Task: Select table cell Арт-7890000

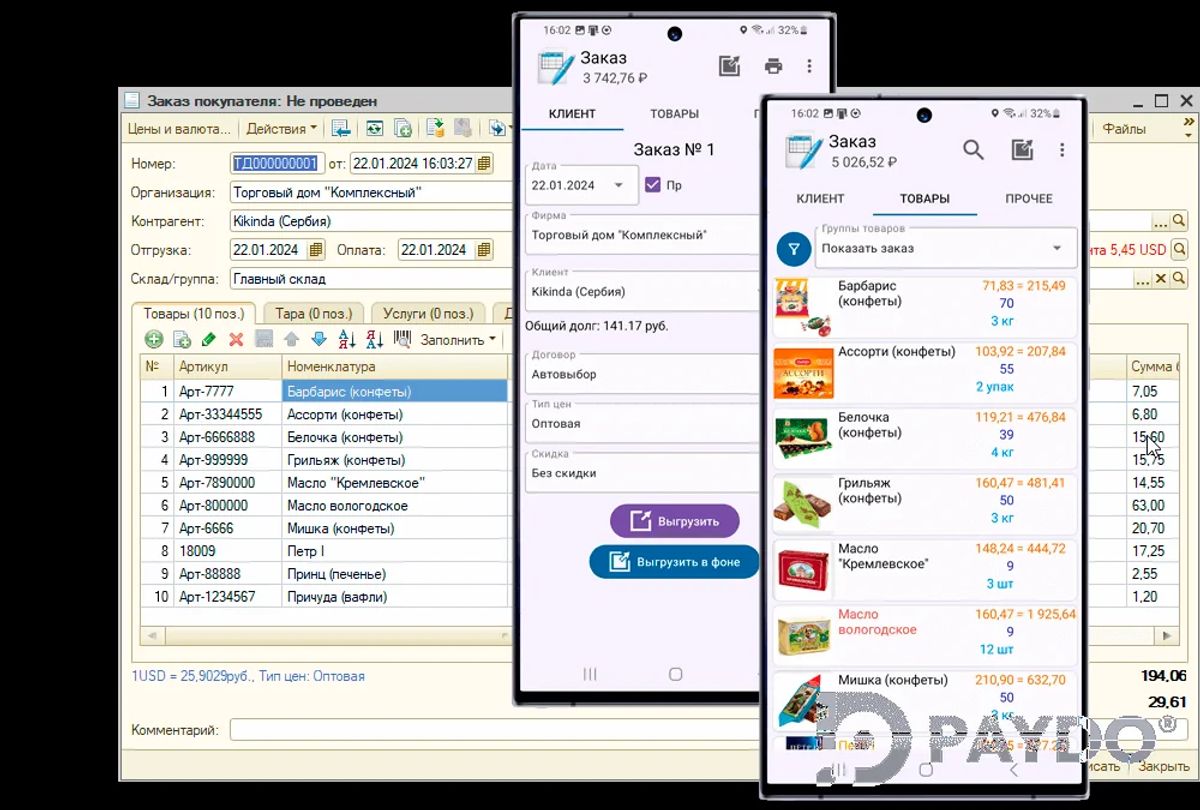Action: tap(228, 482)
